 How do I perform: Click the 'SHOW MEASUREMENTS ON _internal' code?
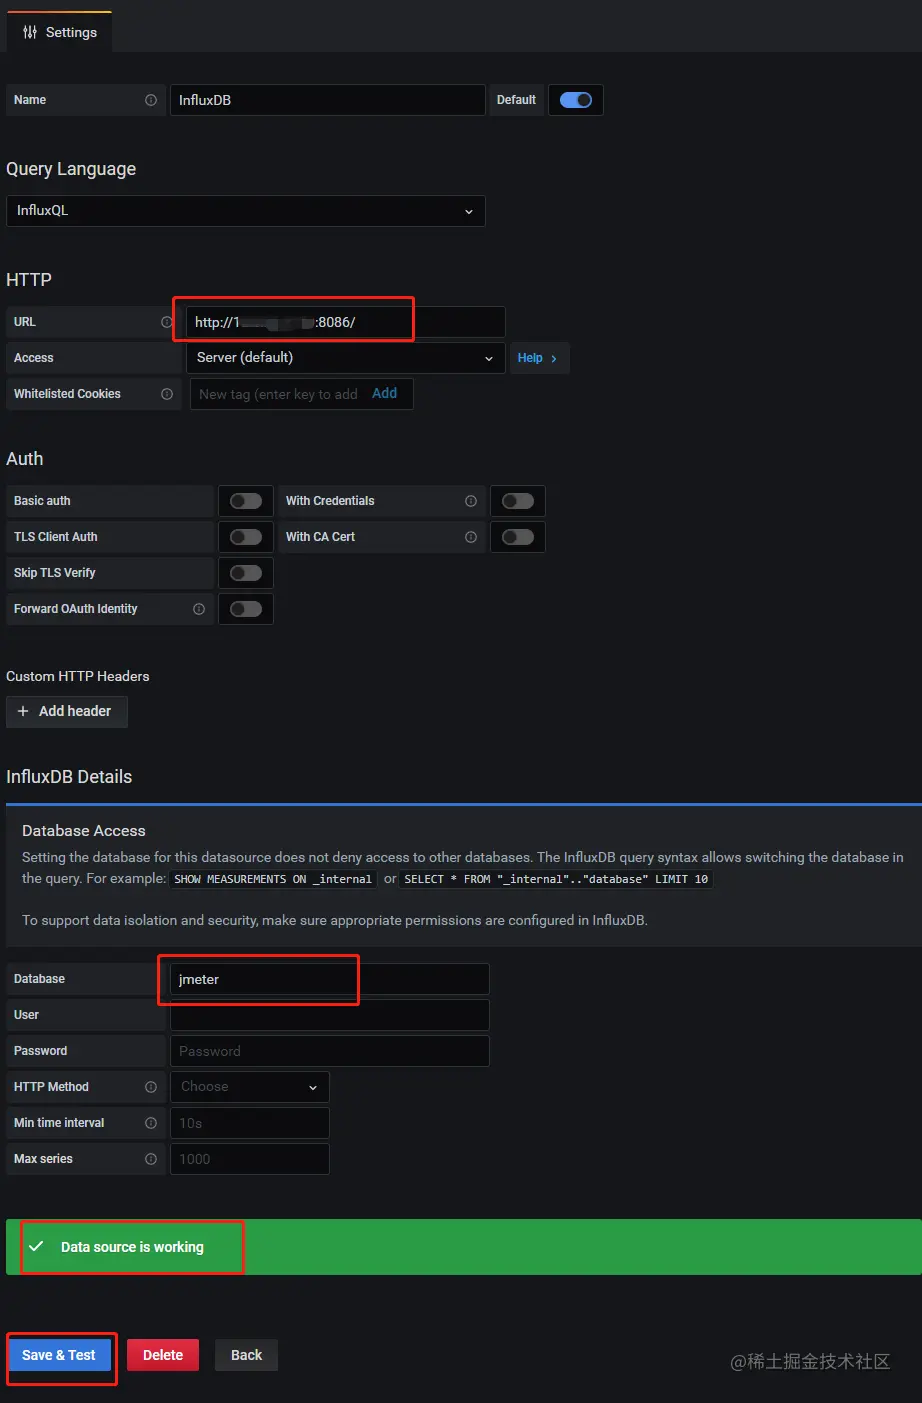click(x=273, y=879)
